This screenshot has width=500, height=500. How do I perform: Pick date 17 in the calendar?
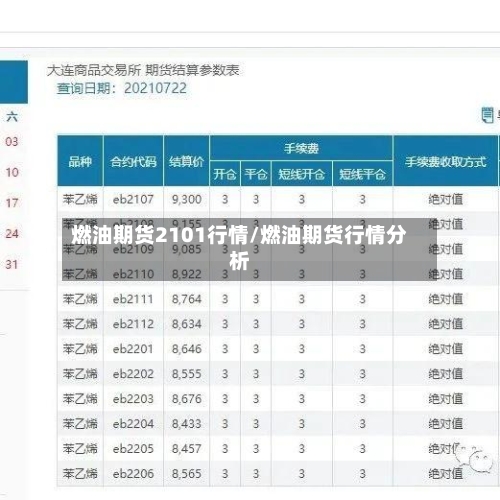click(x=12, y=203)
